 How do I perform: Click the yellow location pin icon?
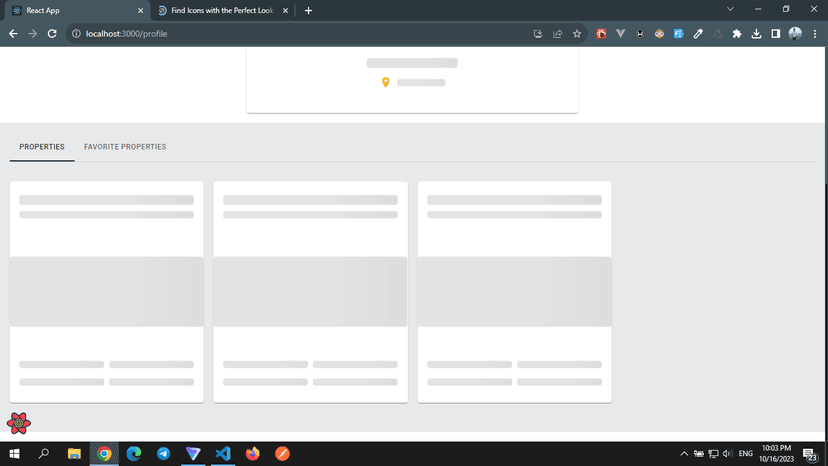point(386,82)
